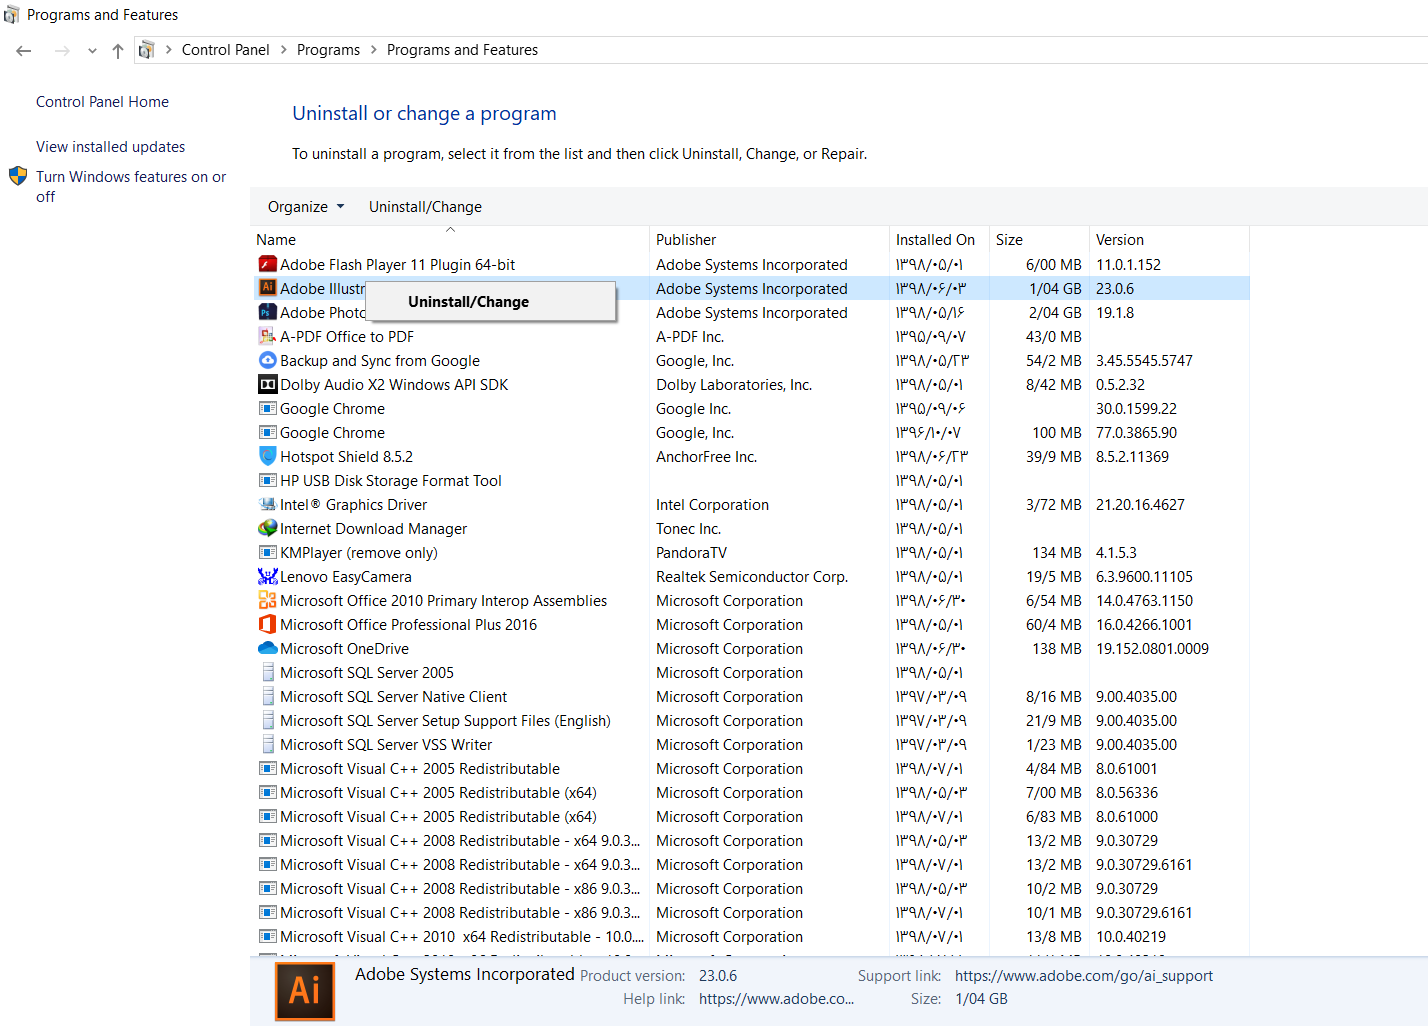Click large Illustrator icon in details pane
Viewport: 1428px width, 1026px height.
[x=305, y=991]
